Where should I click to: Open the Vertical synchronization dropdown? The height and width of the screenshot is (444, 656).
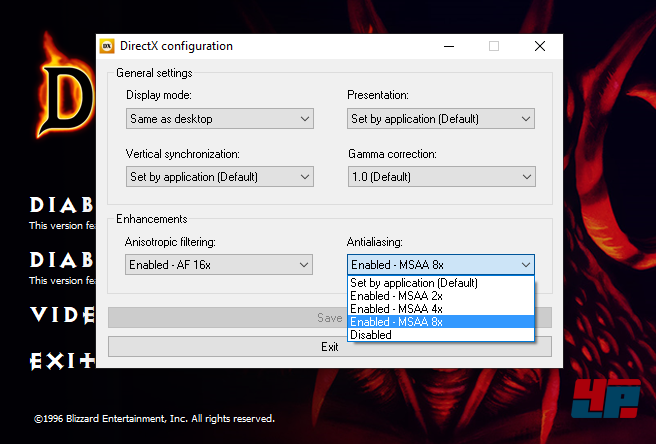[x=220, y=177]
